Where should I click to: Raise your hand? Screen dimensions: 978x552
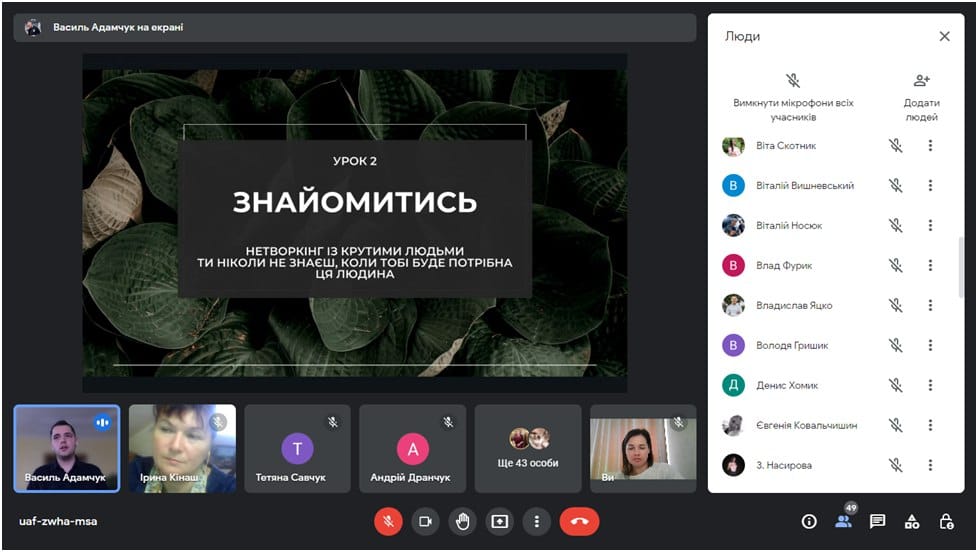[462, 521]
